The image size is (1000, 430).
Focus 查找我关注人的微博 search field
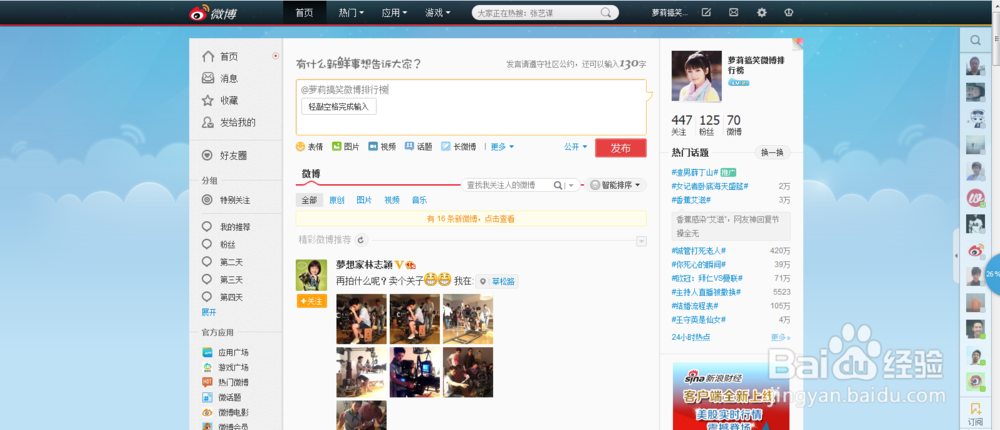(508, 185)
